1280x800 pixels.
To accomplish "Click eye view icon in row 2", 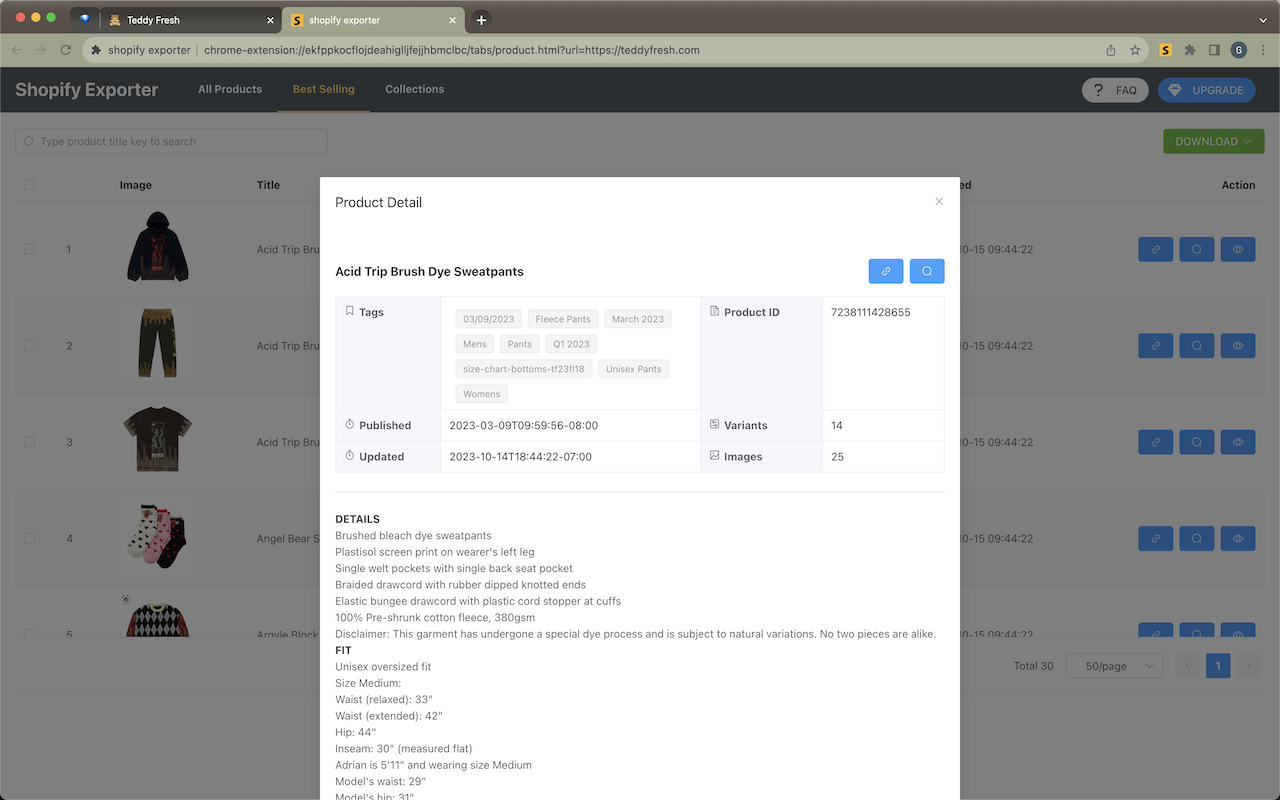I will pos(1238,346).
